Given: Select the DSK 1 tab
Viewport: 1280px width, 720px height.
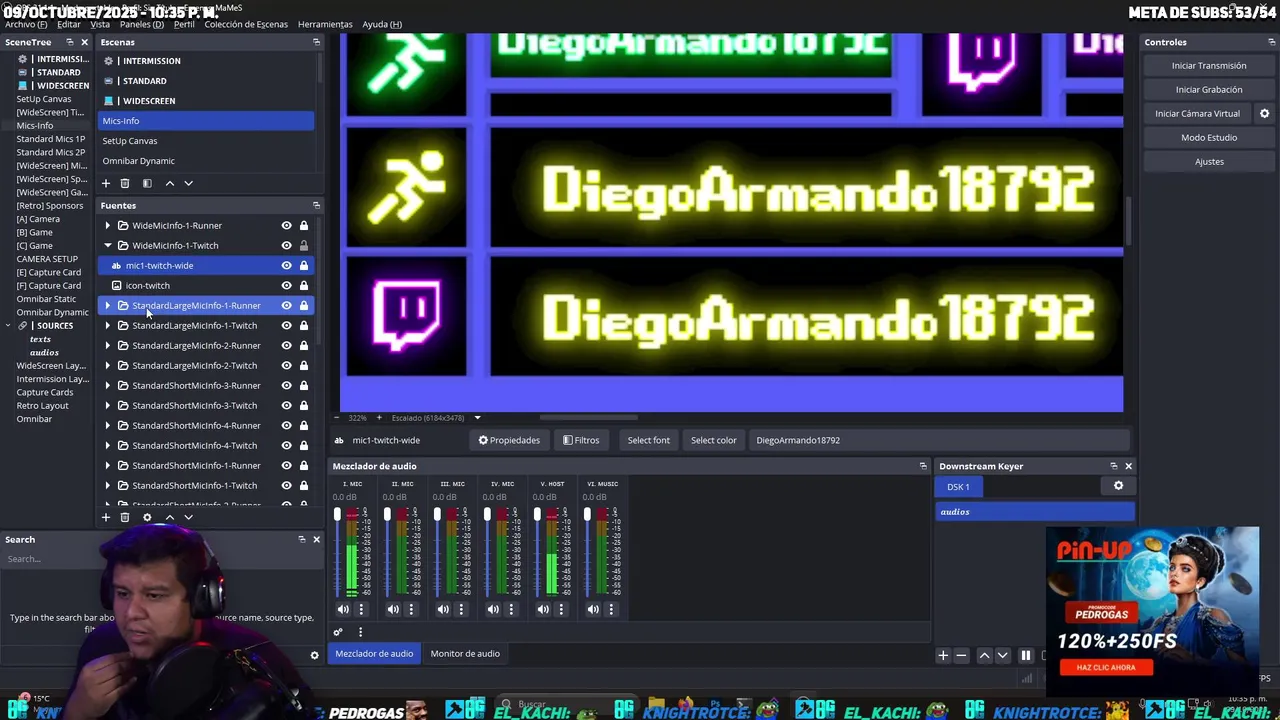Looking at the screenshot, I should pyautogui.click(x=958, y=487).
